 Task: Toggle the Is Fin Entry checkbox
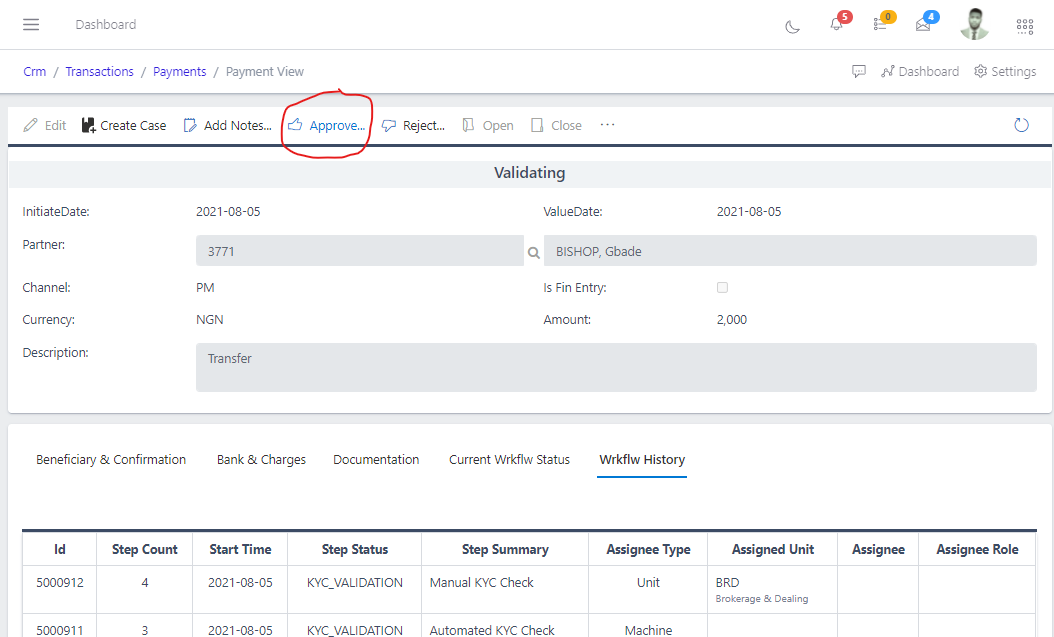[722, 287]
